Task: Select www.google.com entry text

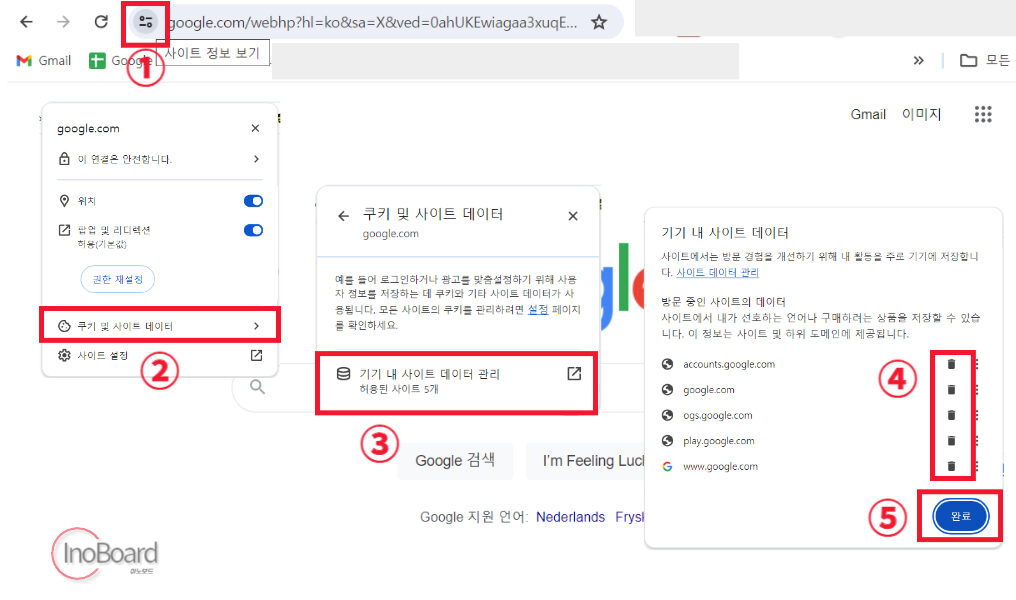Action: 720,467
